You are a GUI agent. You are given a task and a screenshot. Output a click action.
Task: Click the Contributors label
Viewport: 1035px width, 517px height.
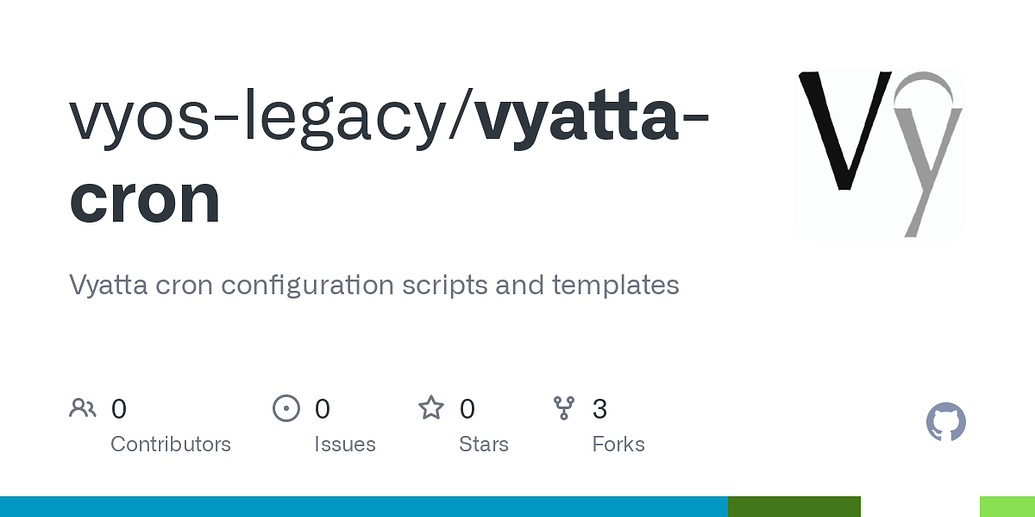(x=170, y=444)
